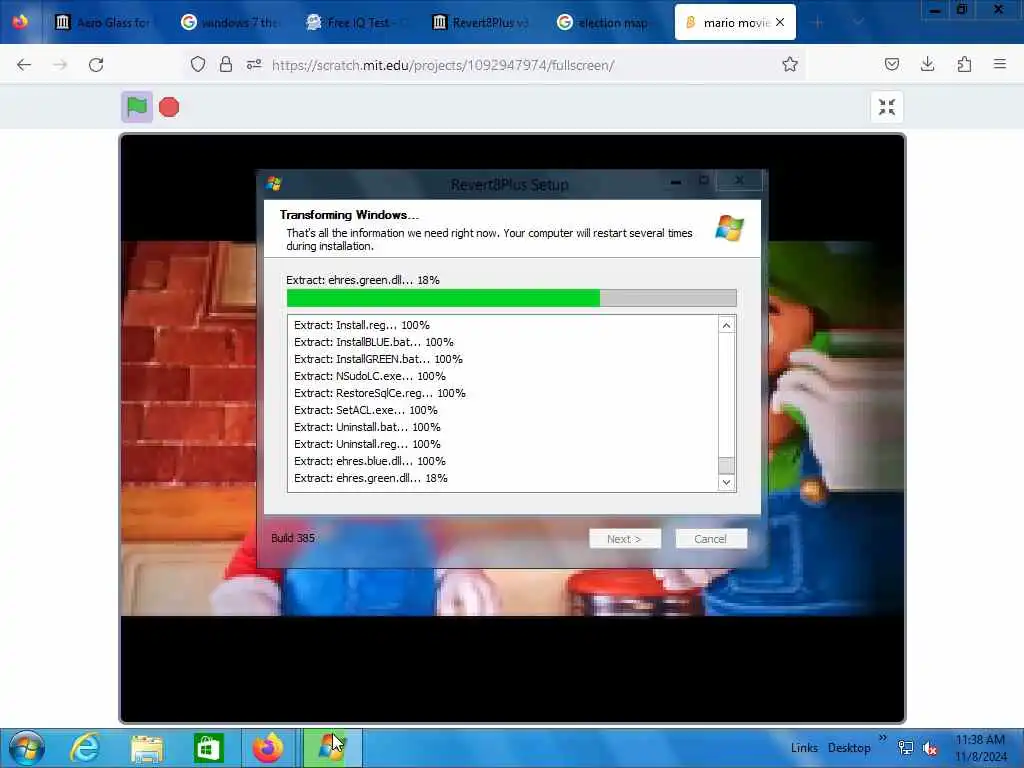List all tabs dropdown arrow
This screenshot has width=1024, height=768.
pos(859,23)
